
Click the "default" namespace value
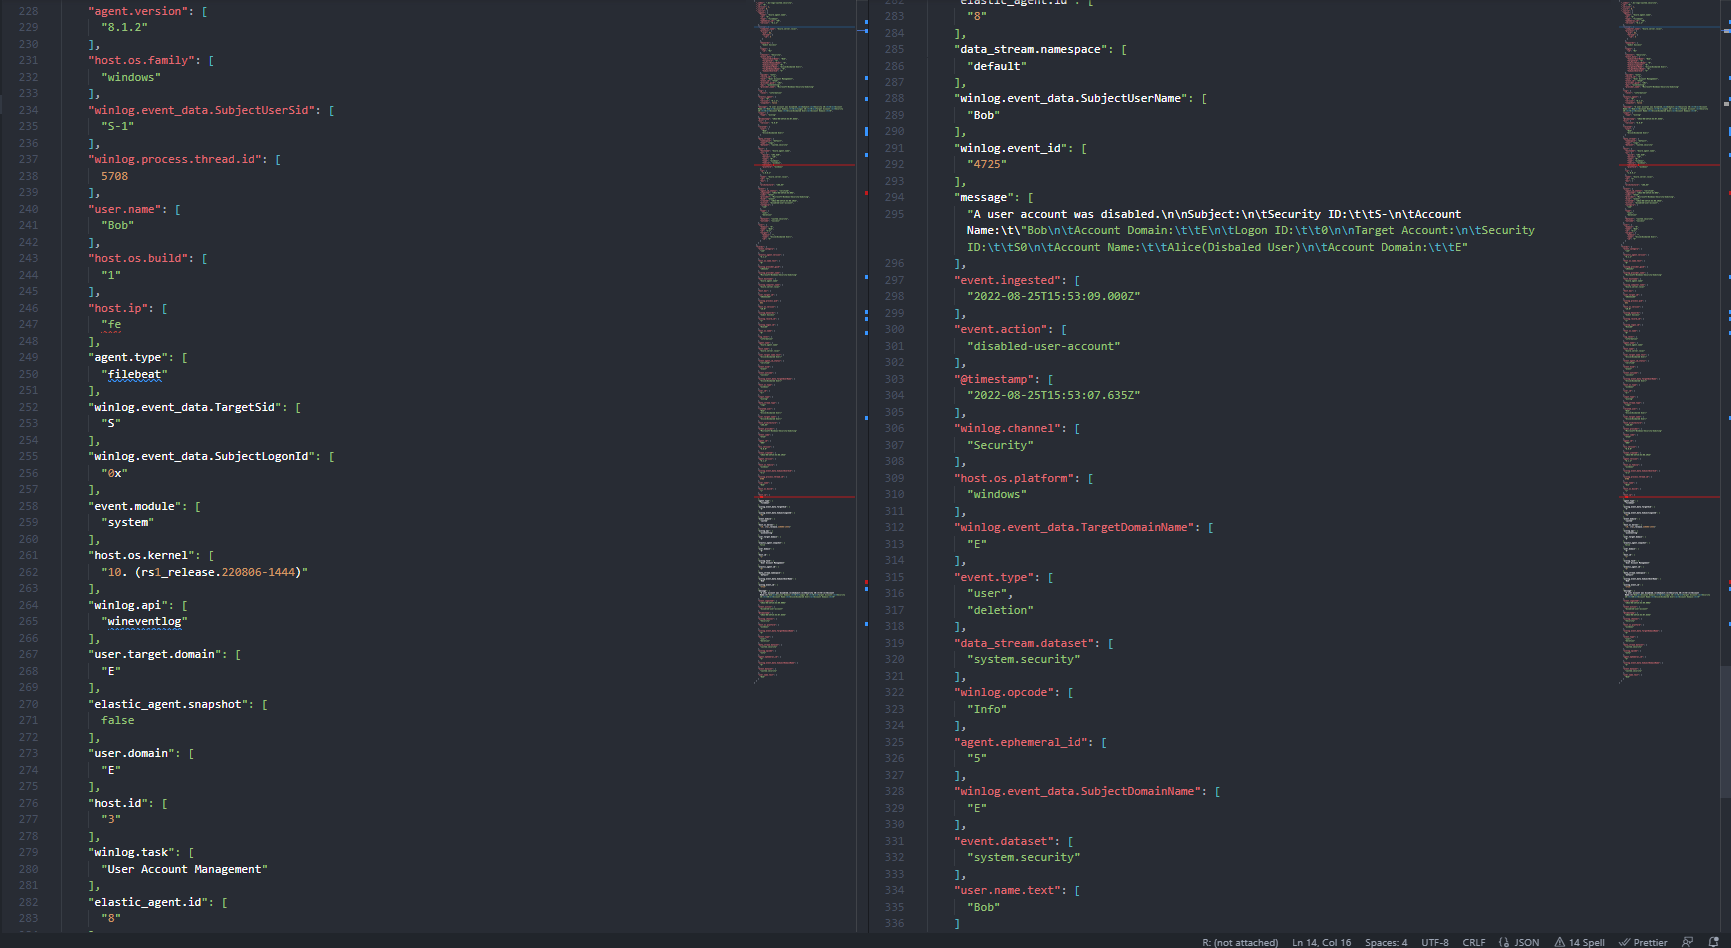[x=997, y=66]
